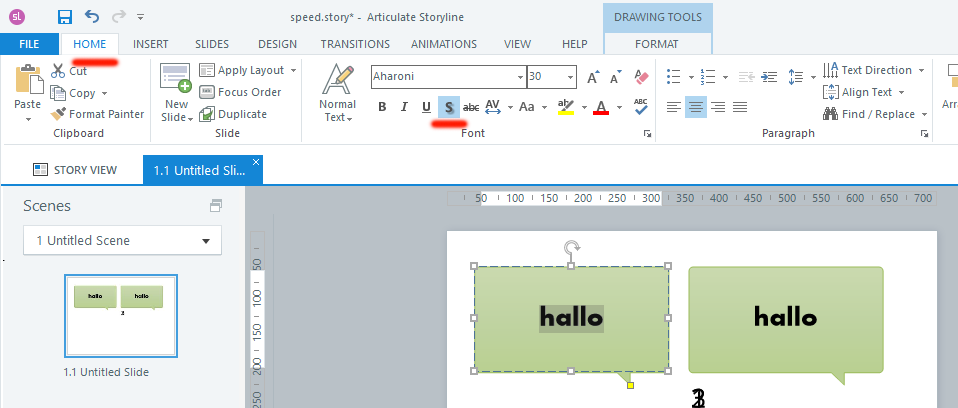The width and height of the screenshot is (958, 408).
Task: Click the Undo arrow icon
Action: (92, 16)
